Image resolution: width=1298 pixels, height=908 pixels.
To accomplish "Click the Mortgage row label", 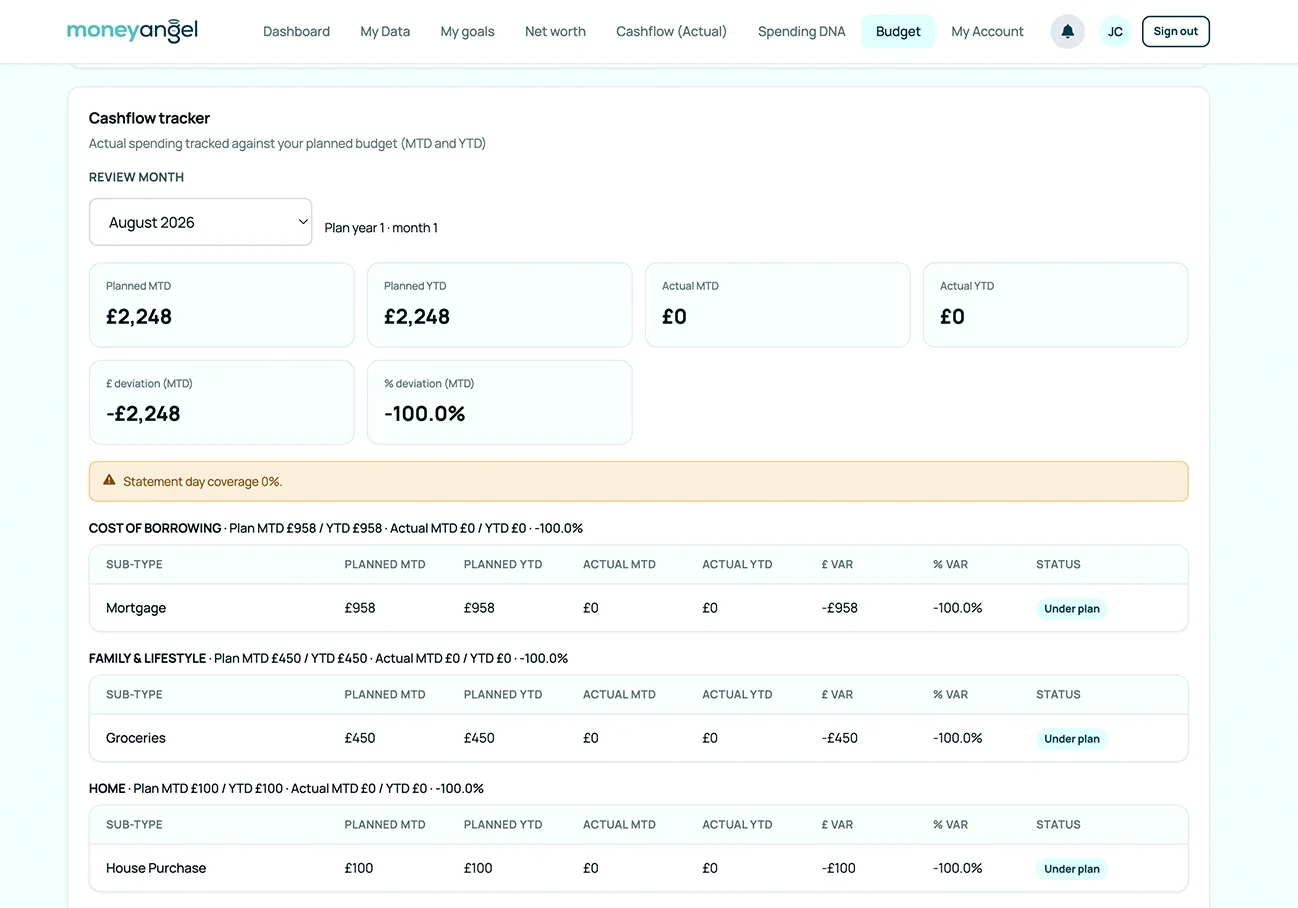I will pos(136,608).
